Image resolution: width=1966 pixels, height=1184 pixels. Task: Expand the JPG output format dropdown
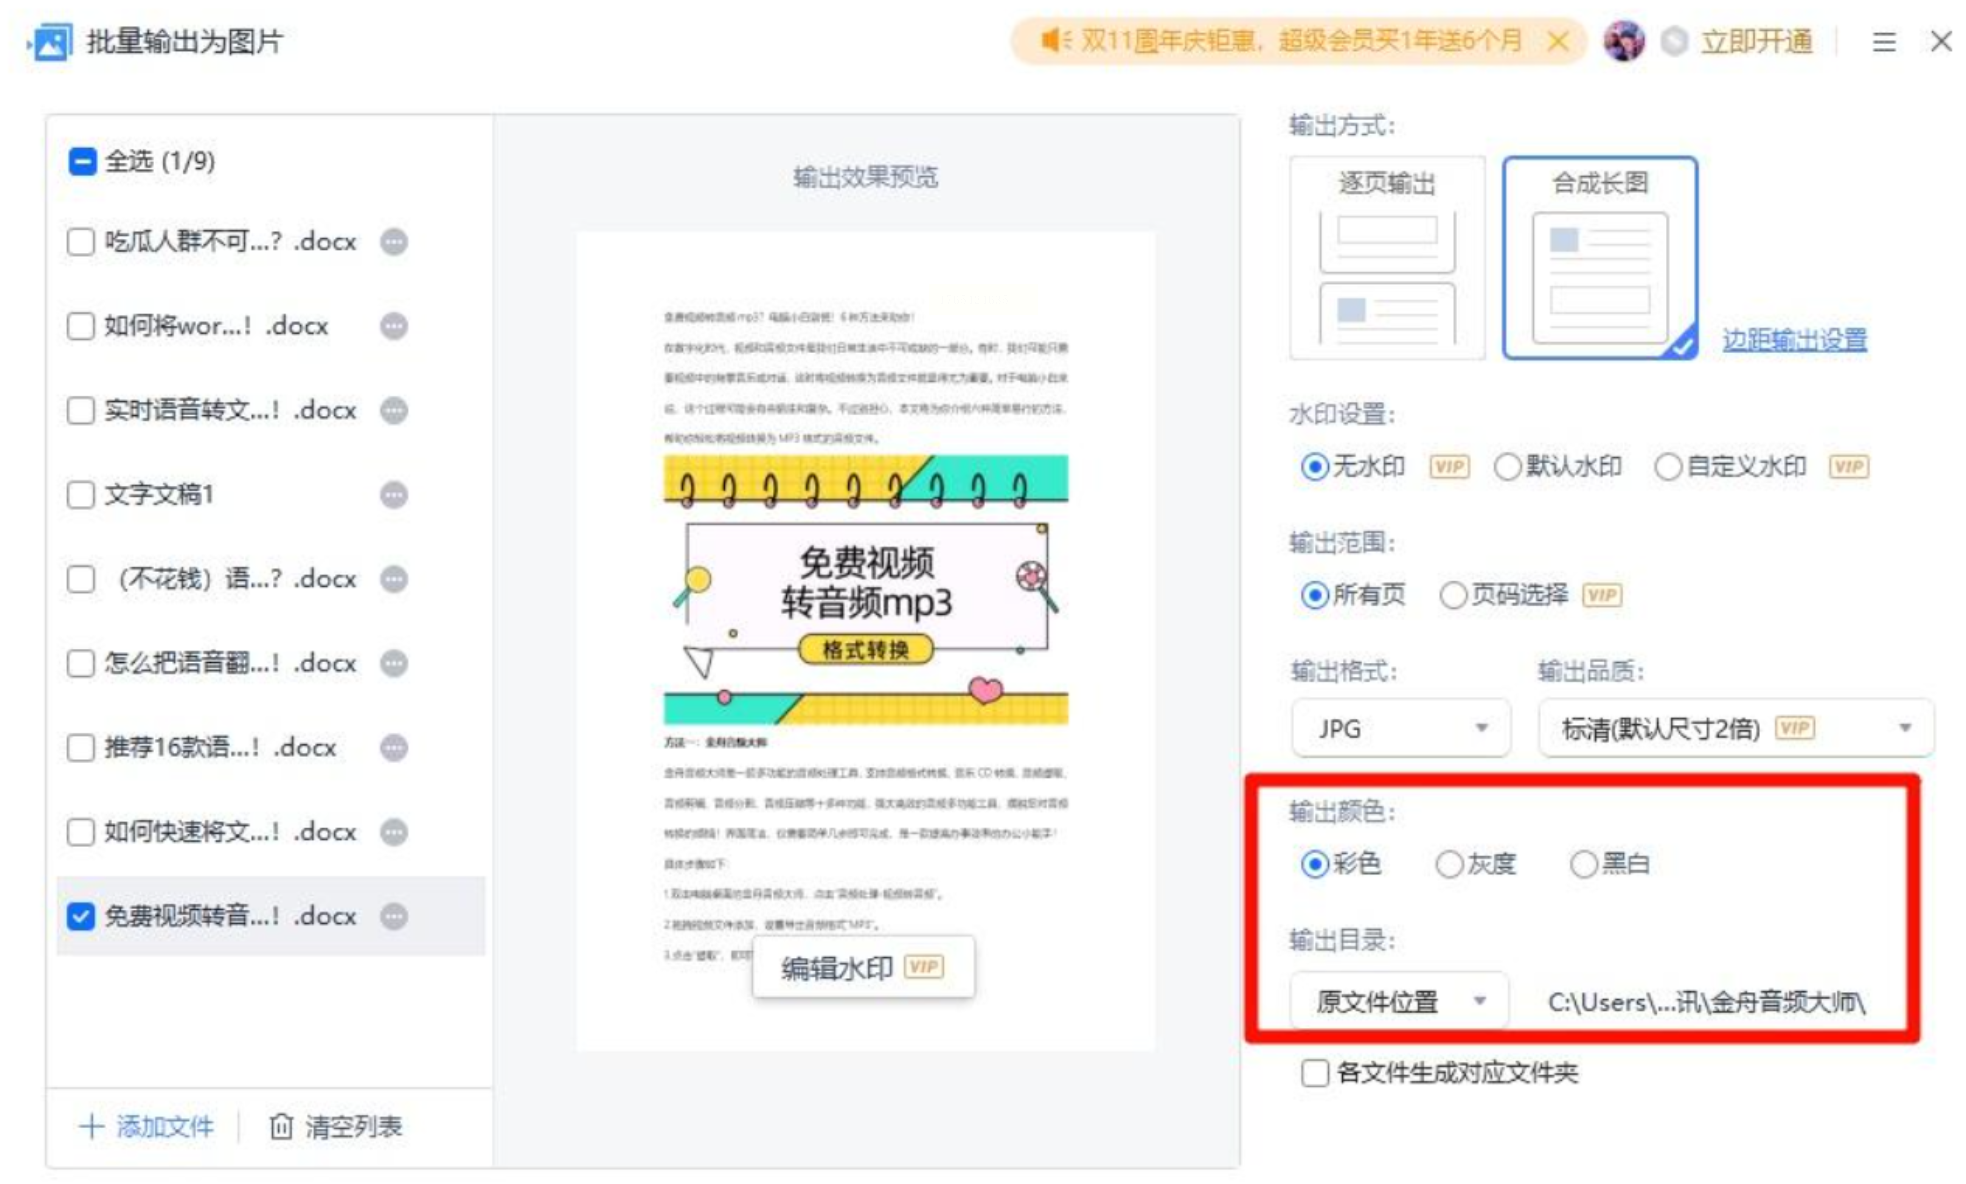[x=1400, y=728]
